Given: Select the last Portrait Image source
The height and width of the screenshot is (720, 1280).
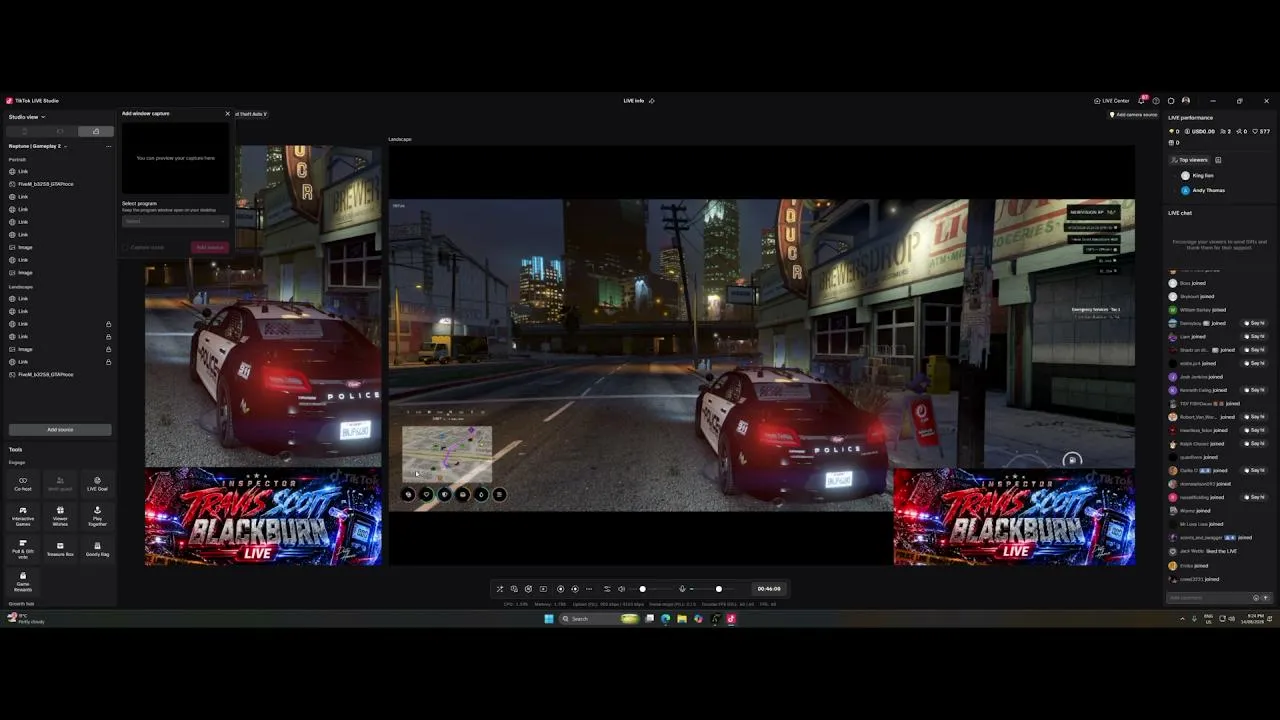Looking at the screenshot, I should click(x=60, y=273).
